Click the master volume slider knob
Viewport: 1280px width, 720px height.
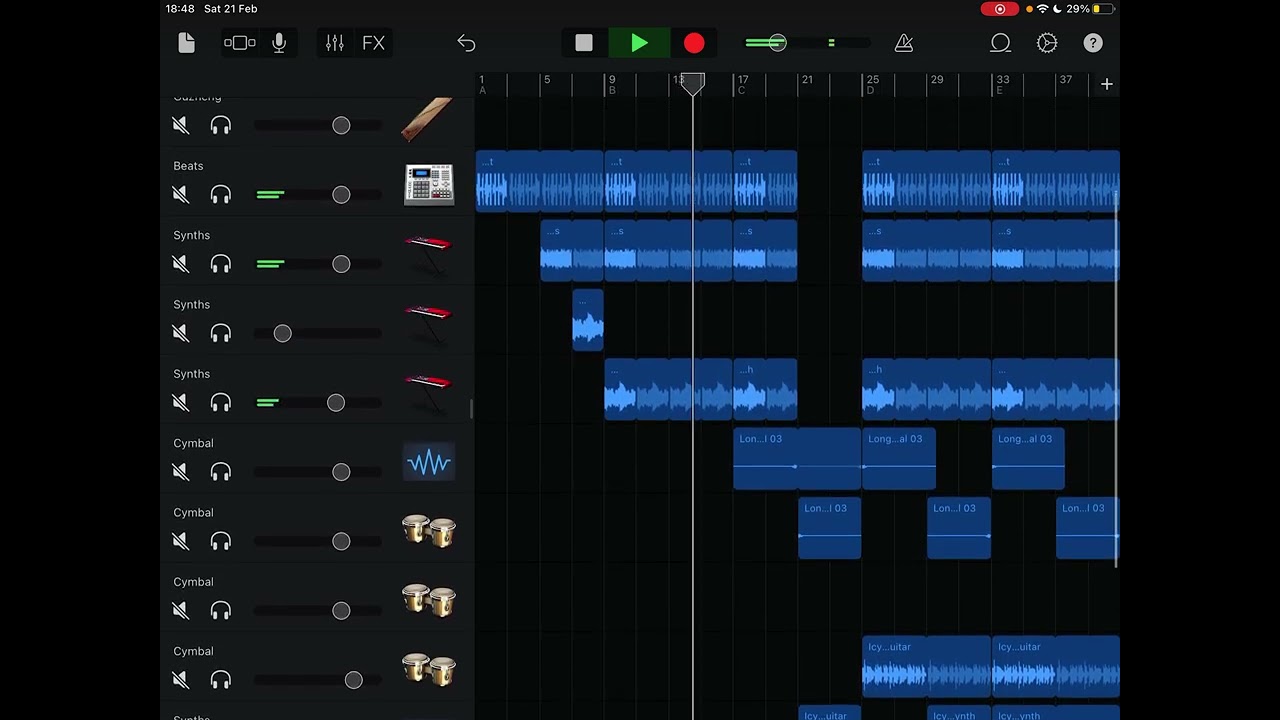point(777,43)
